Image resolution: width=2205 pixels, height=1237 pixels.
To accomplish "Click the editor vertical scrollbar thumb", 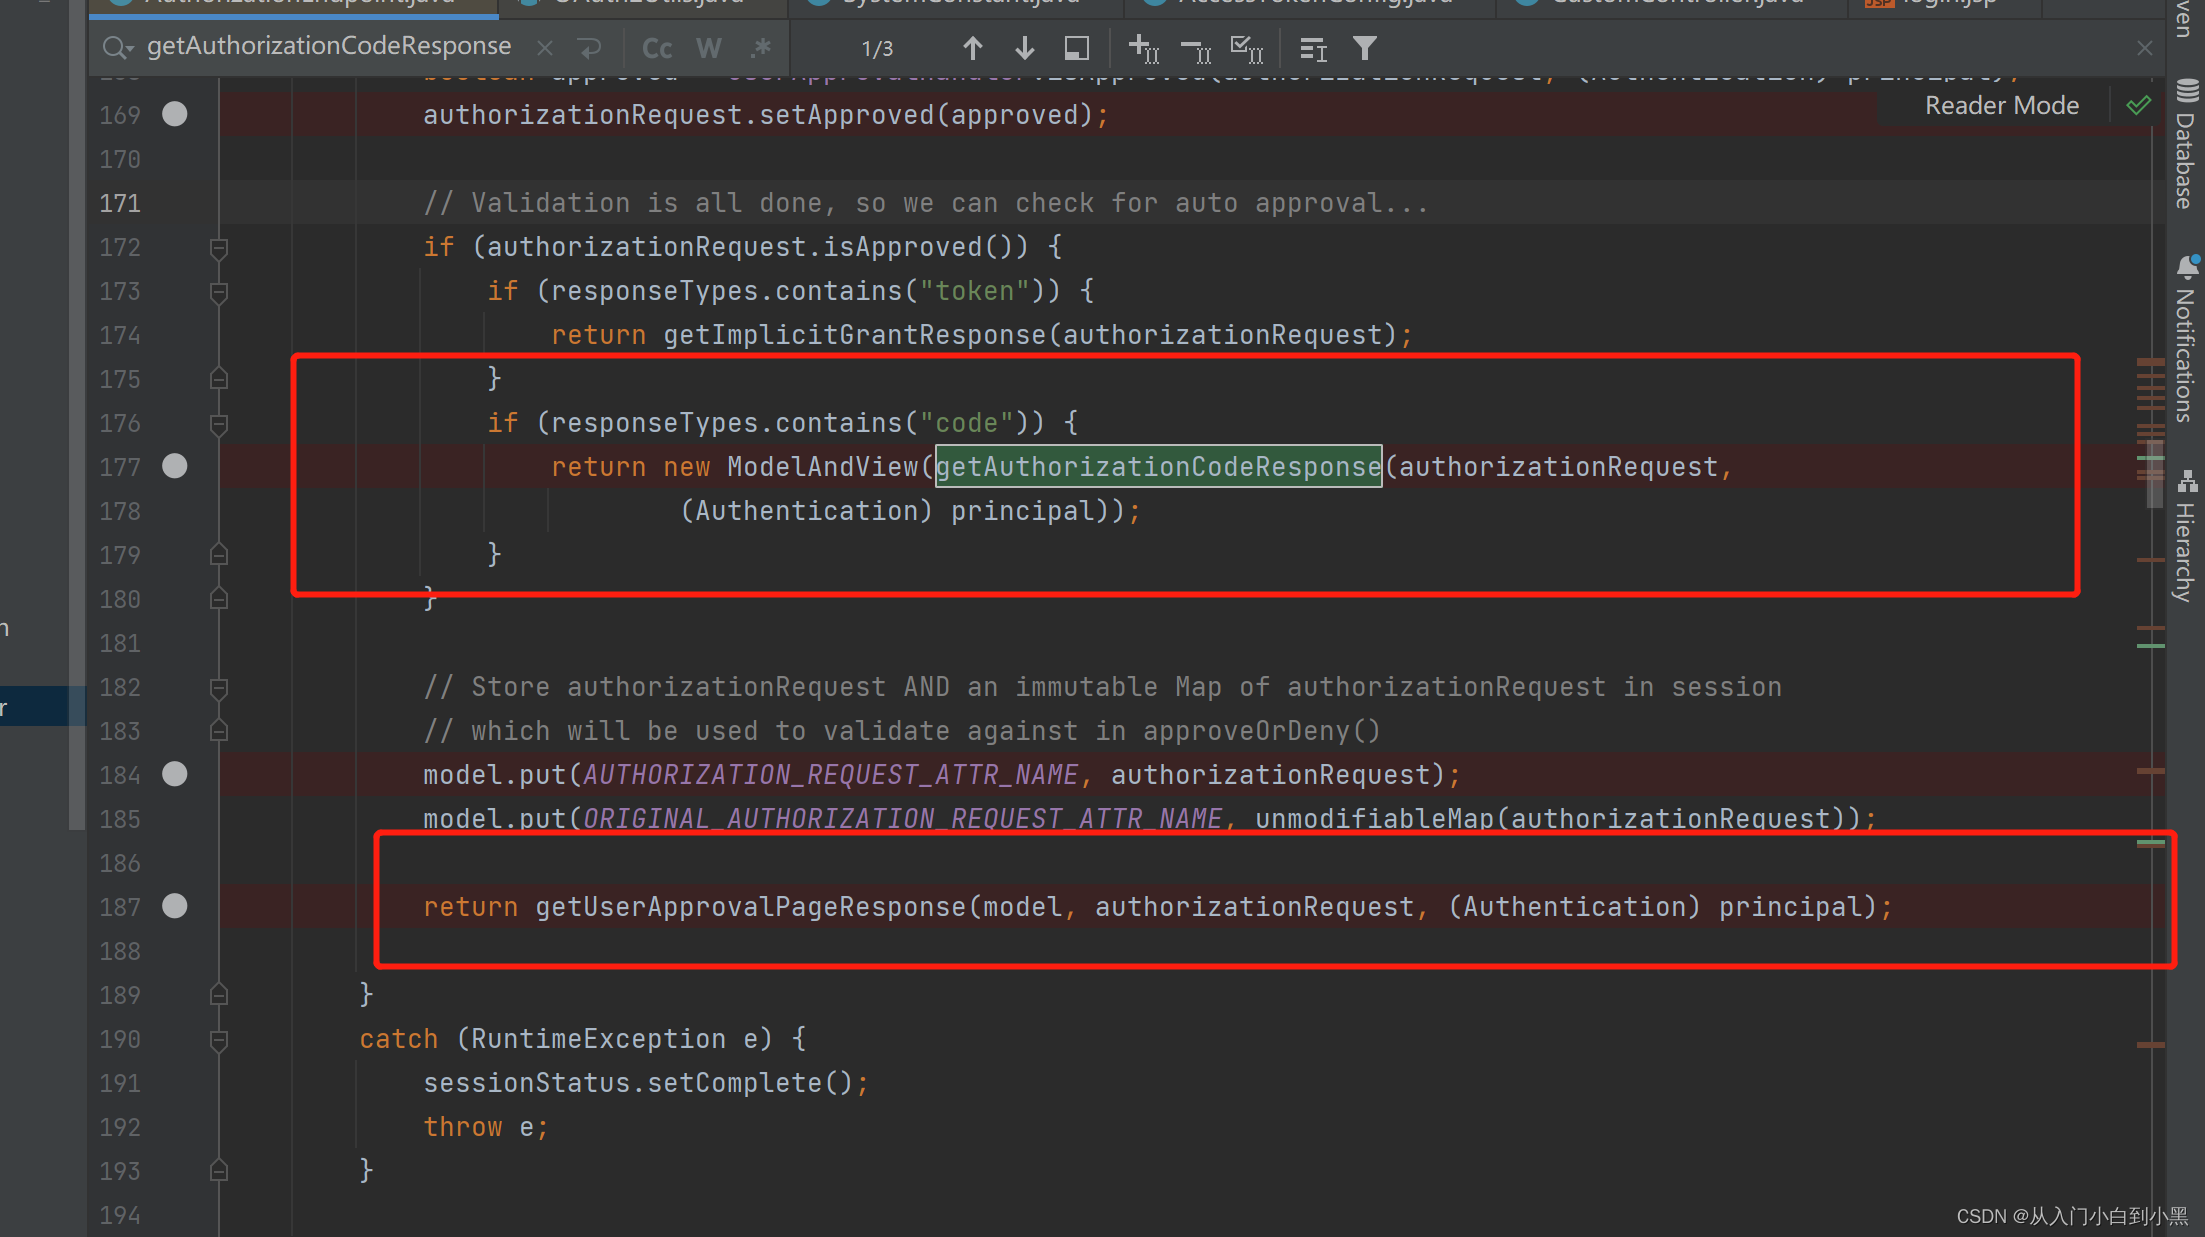I will 2153,473.
